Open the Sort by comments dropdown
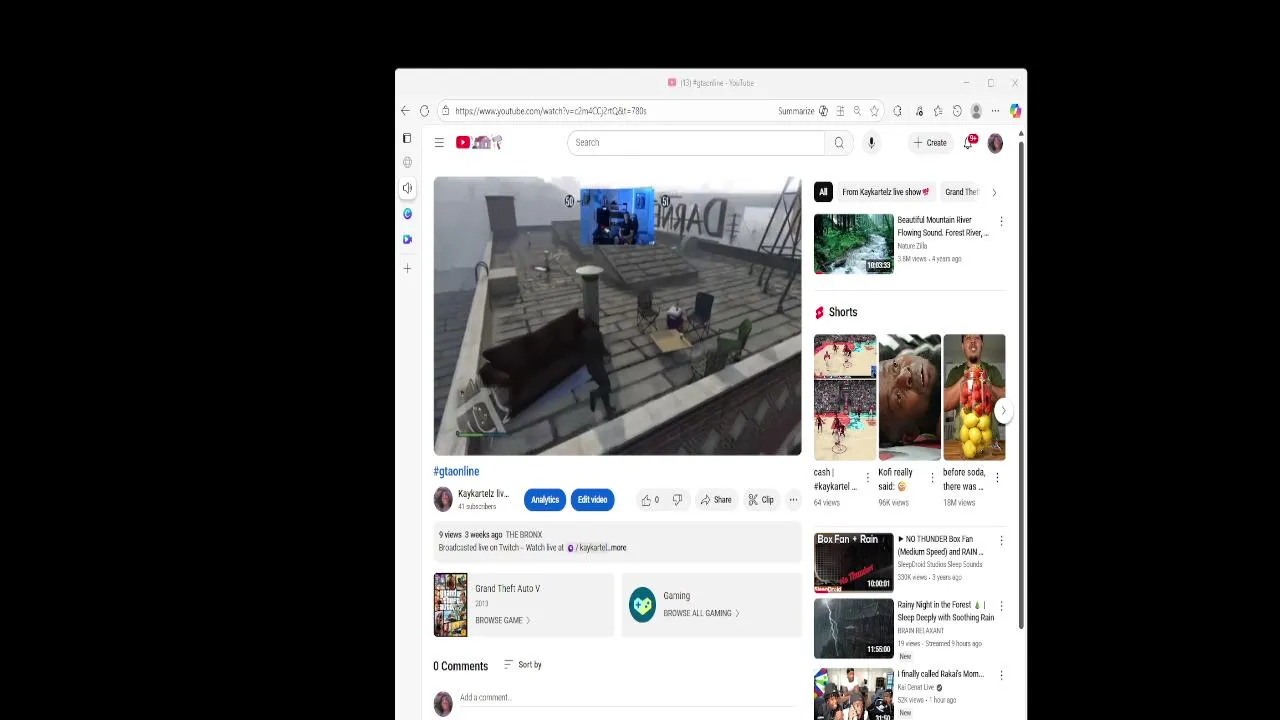Image resolution: width=1280 pixels, height=720 pixels. pos(523,665)
